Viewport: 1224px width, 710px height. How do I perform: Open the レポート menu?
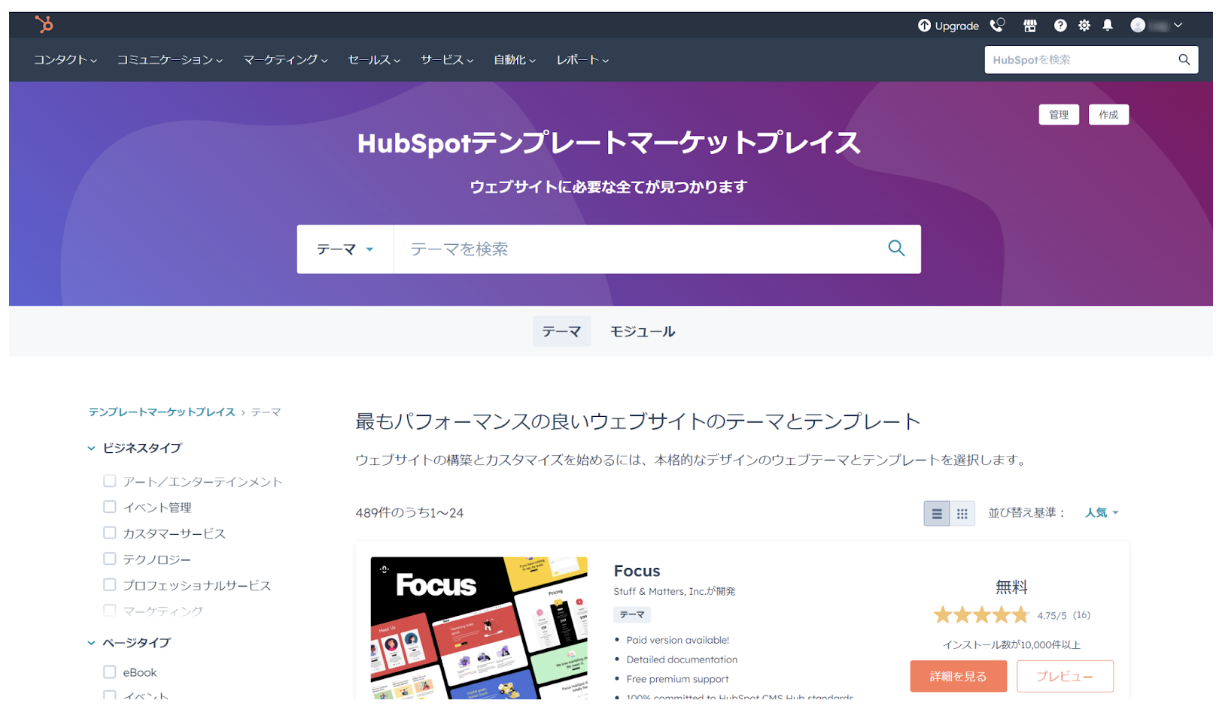[582, 60]
